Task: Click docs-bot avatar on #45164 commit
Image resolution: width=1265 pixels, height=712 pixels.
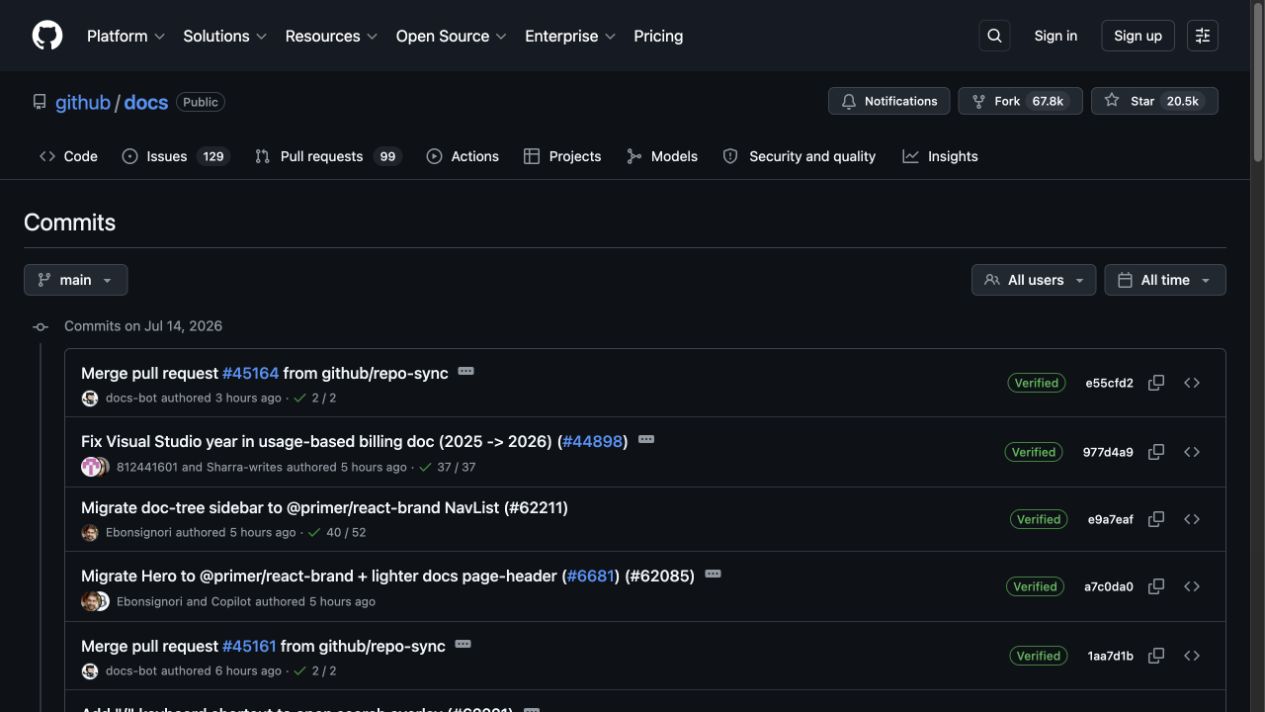Action: point(90,398)
